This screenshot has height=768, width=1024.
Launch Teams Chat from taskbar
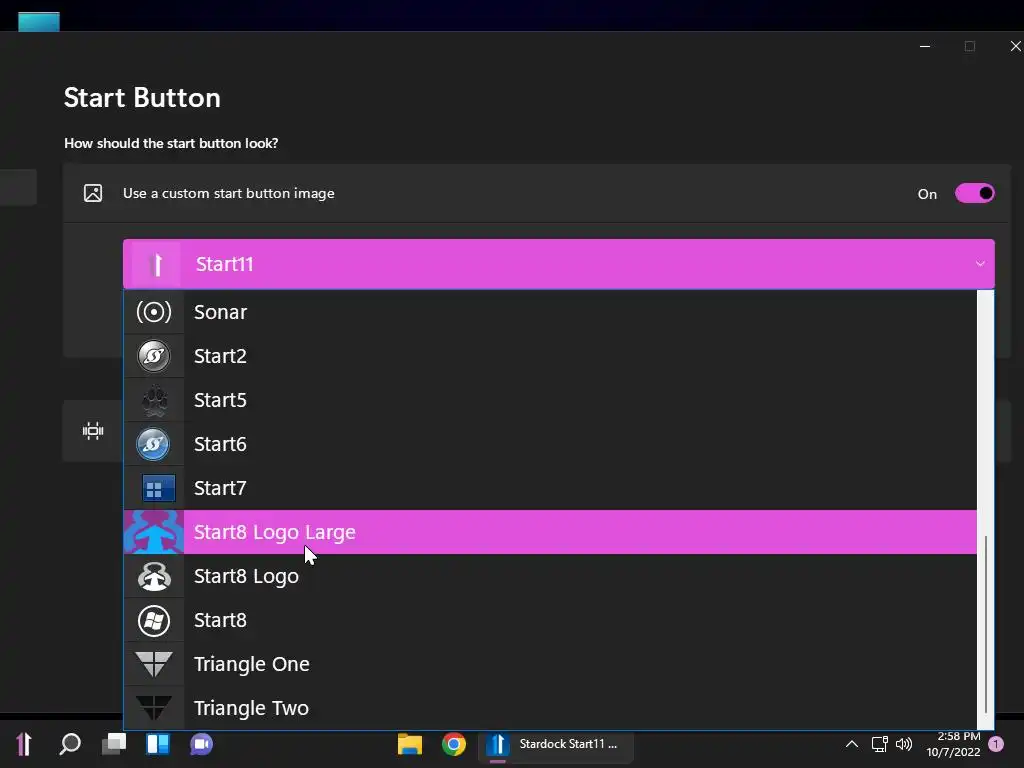point(202,744)
